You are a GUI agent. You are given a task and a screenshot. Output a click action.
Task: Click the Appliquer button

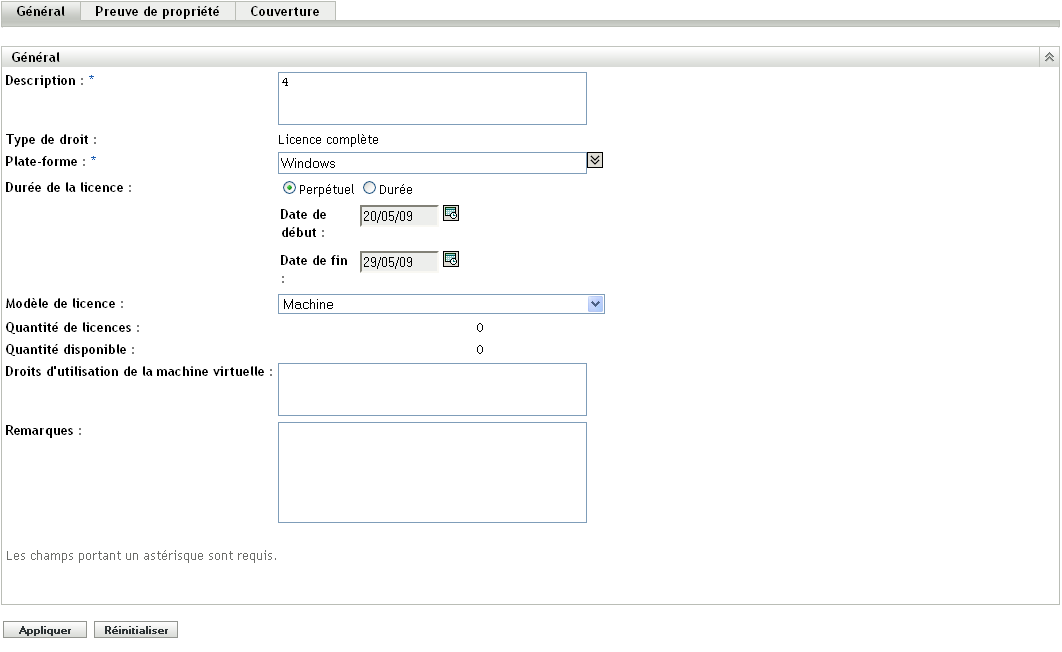pyautogui.click(x=45, y=630)
